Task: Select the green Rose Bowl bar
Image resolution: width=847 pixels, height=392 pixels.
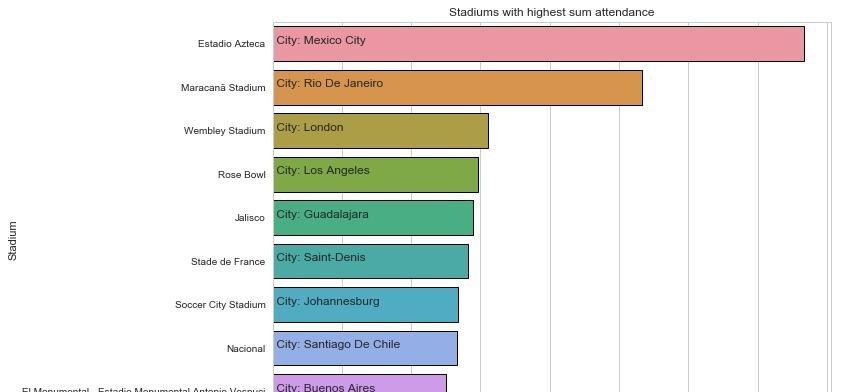Action: pos(376,175)
